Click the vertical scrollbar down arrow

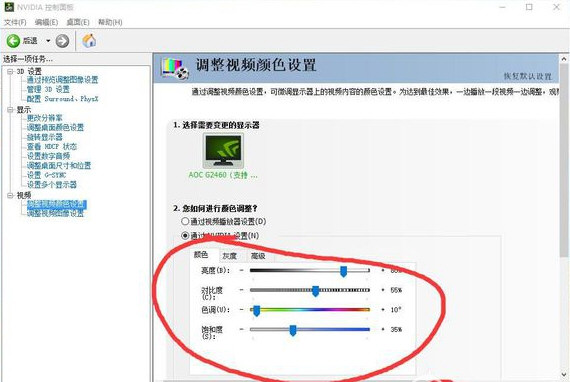coord(564,374)
